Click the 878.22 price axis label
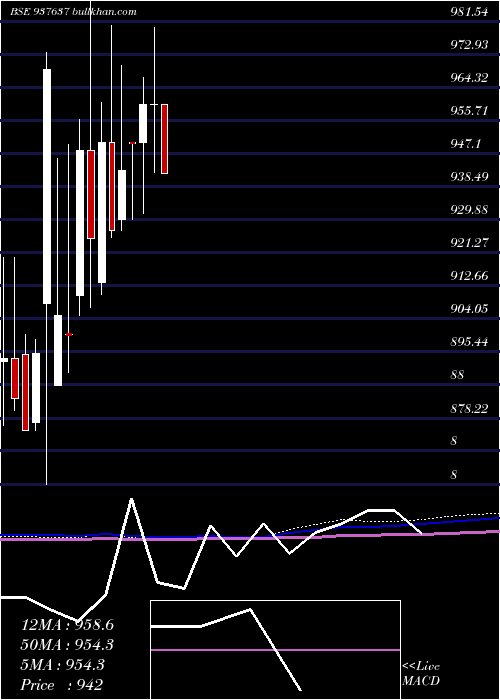Image resolution: width=500 pixels, height=700 pixels. pyautogui.click(x=468, y=408)
